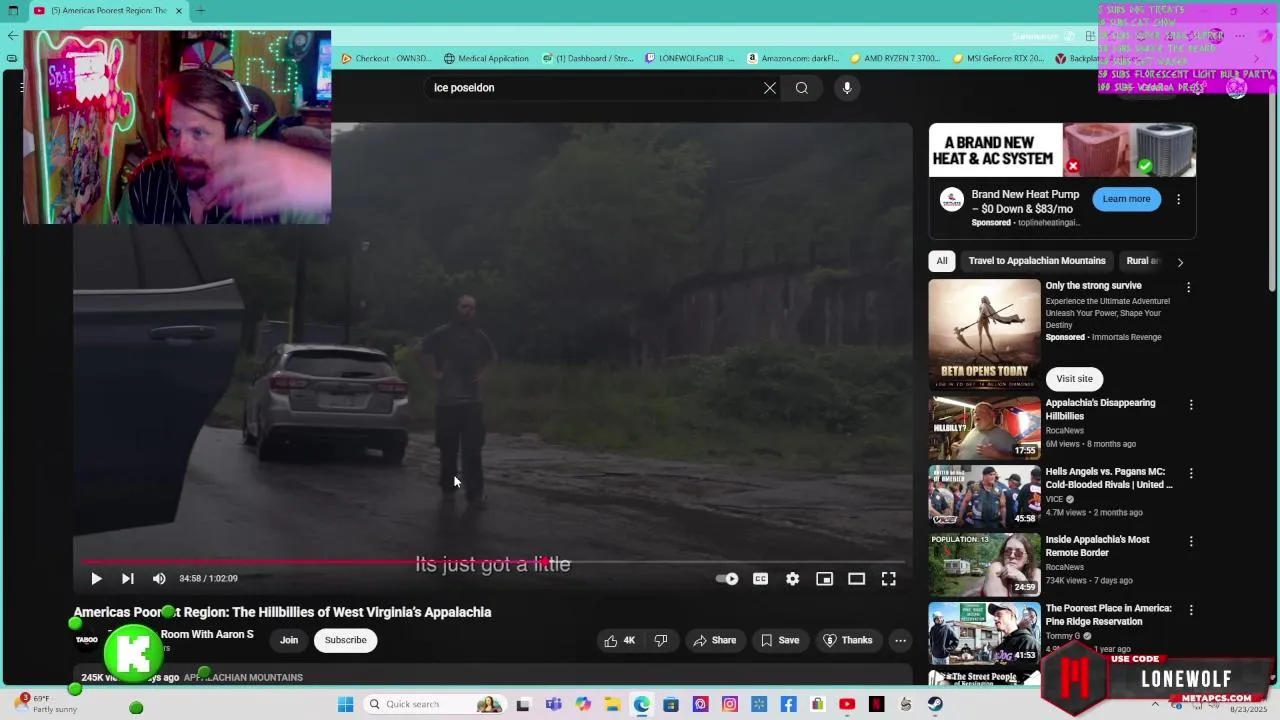The image size is (1280, 720).
Task: Share this video
Action: coord(714,640)
